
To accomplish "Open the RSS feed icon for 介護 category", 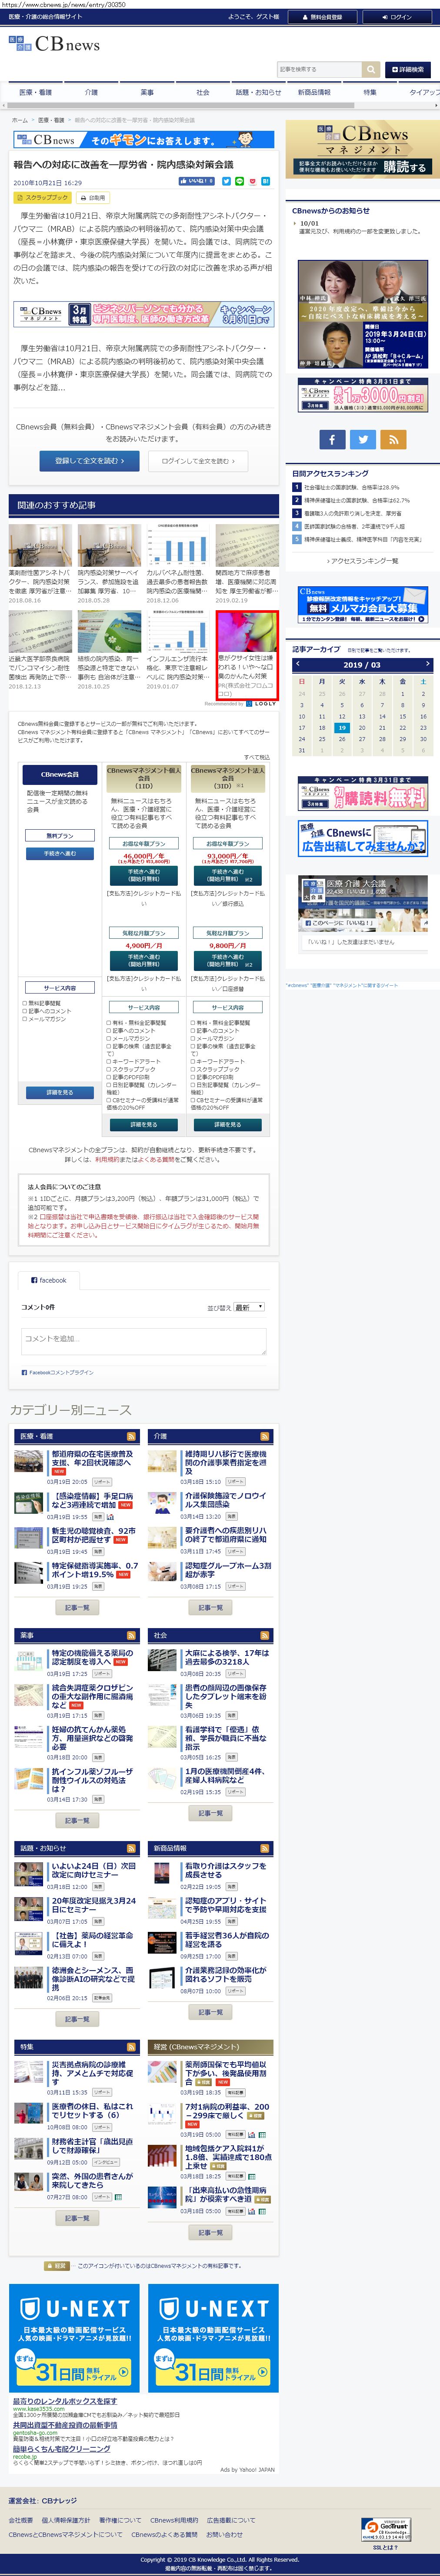I will (266, 1435).
